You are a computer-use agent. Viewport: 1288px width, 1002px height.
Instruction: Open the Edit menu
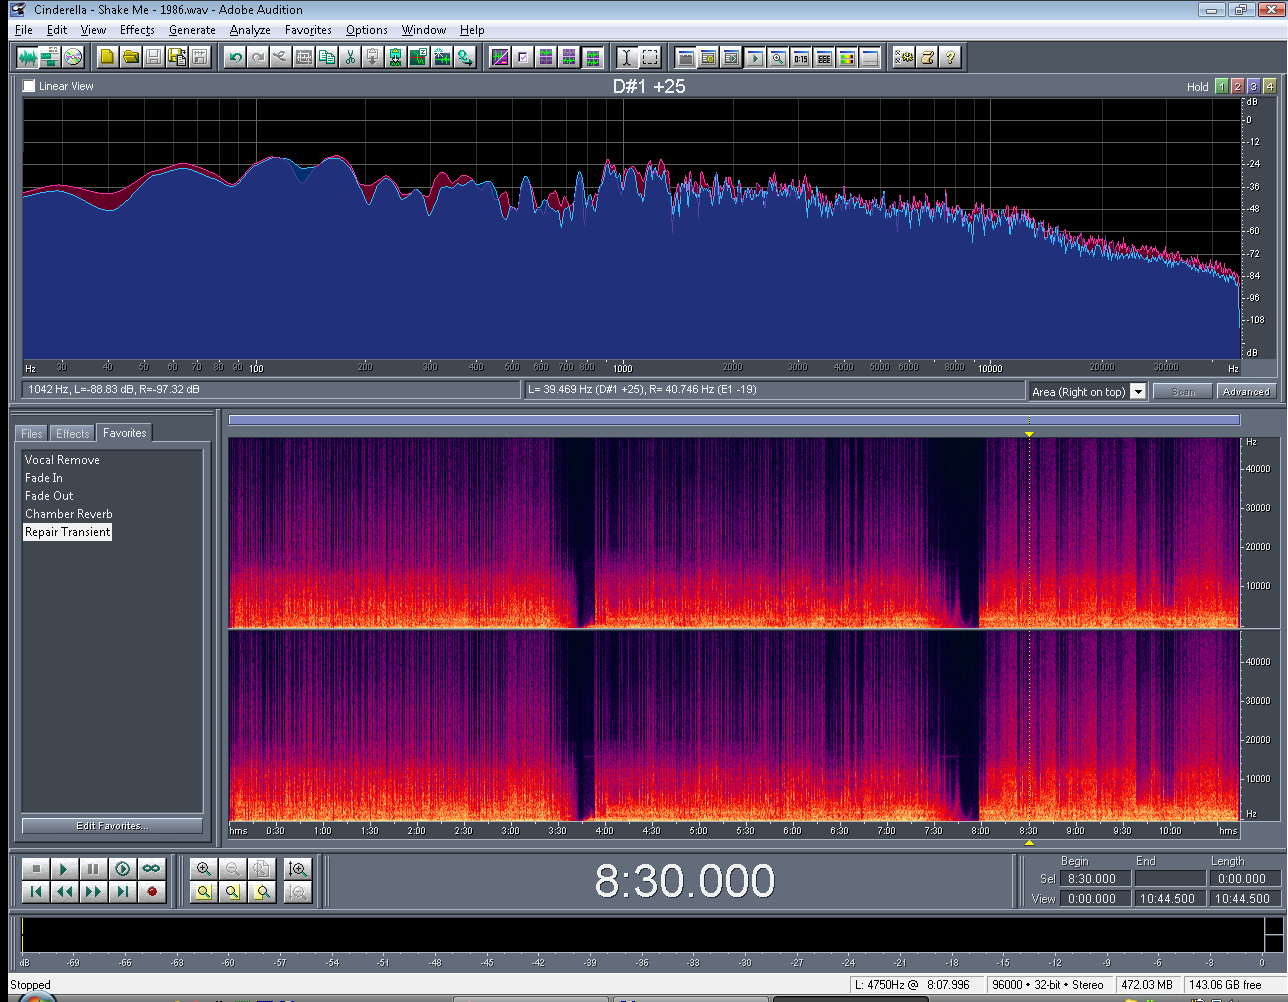57,30
